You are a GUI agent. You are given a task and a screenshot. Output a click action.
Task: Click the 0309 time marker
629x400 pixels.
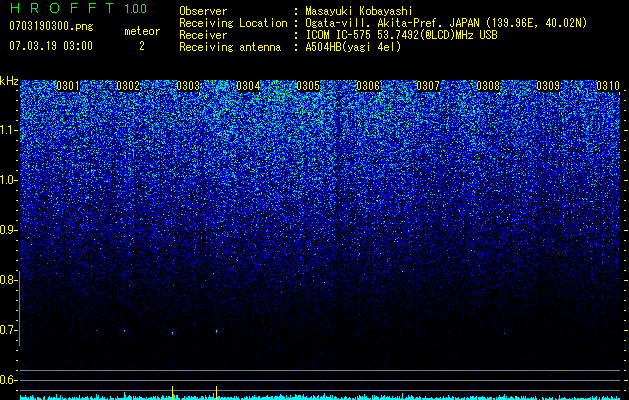point(548,86)
